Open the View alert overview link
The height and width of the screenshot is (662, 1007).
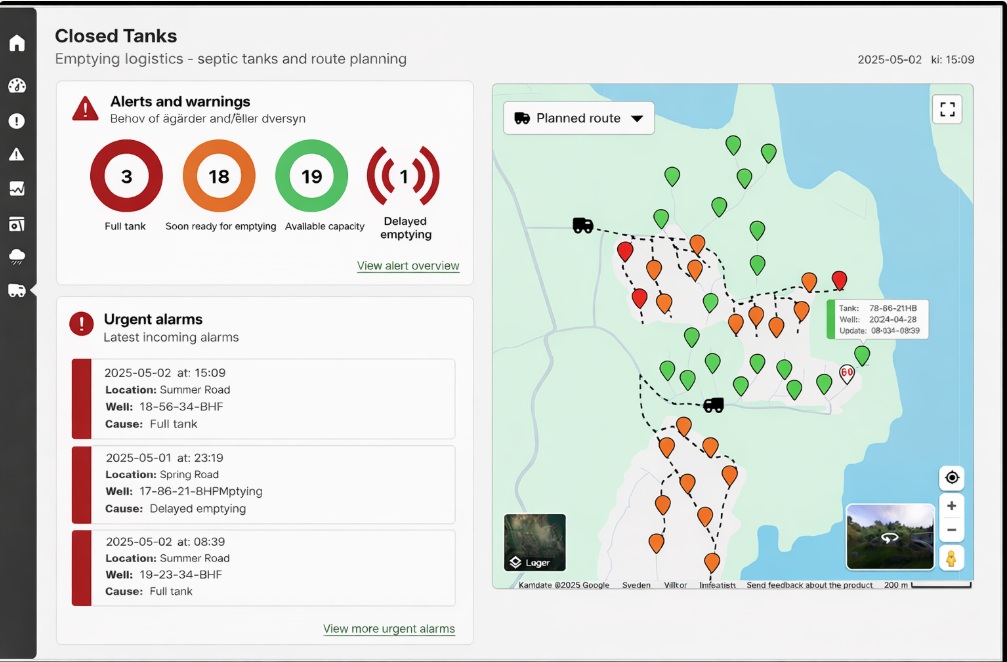pyautogui.click(x=408, y=266)
